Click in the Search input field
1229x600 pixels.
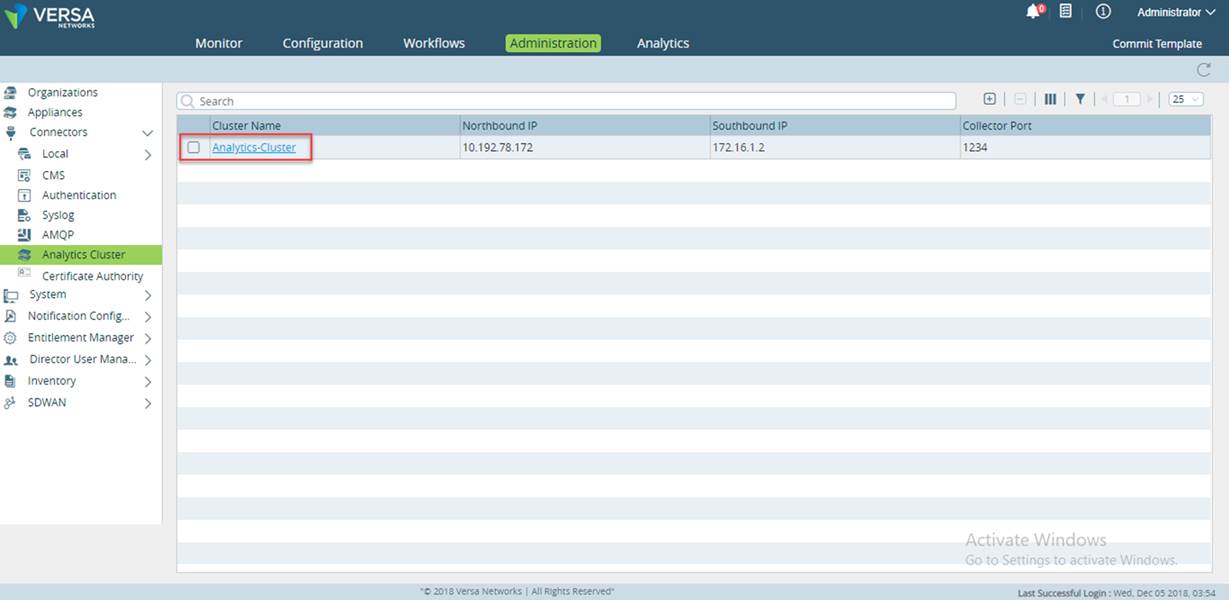click(x=566, y=101)
